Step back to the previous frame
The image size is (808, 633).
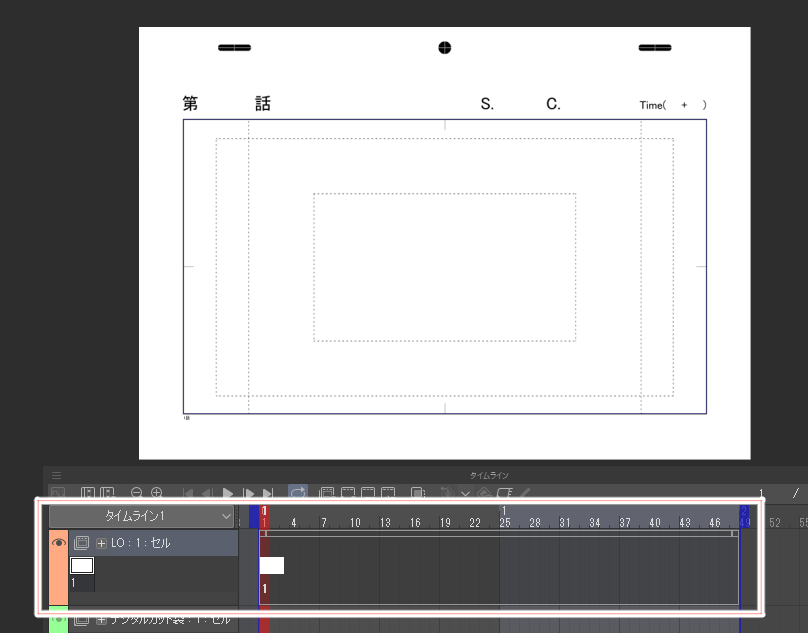tap(207, 493)
